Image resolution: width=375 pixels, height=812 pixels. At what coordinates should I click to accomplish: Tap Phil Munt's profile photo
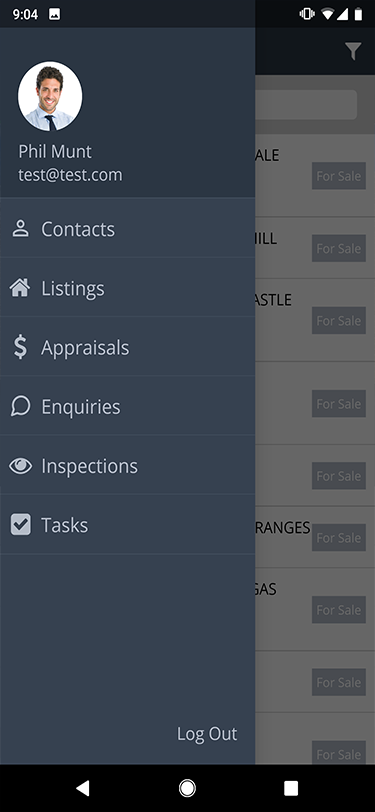click(50, 96)
